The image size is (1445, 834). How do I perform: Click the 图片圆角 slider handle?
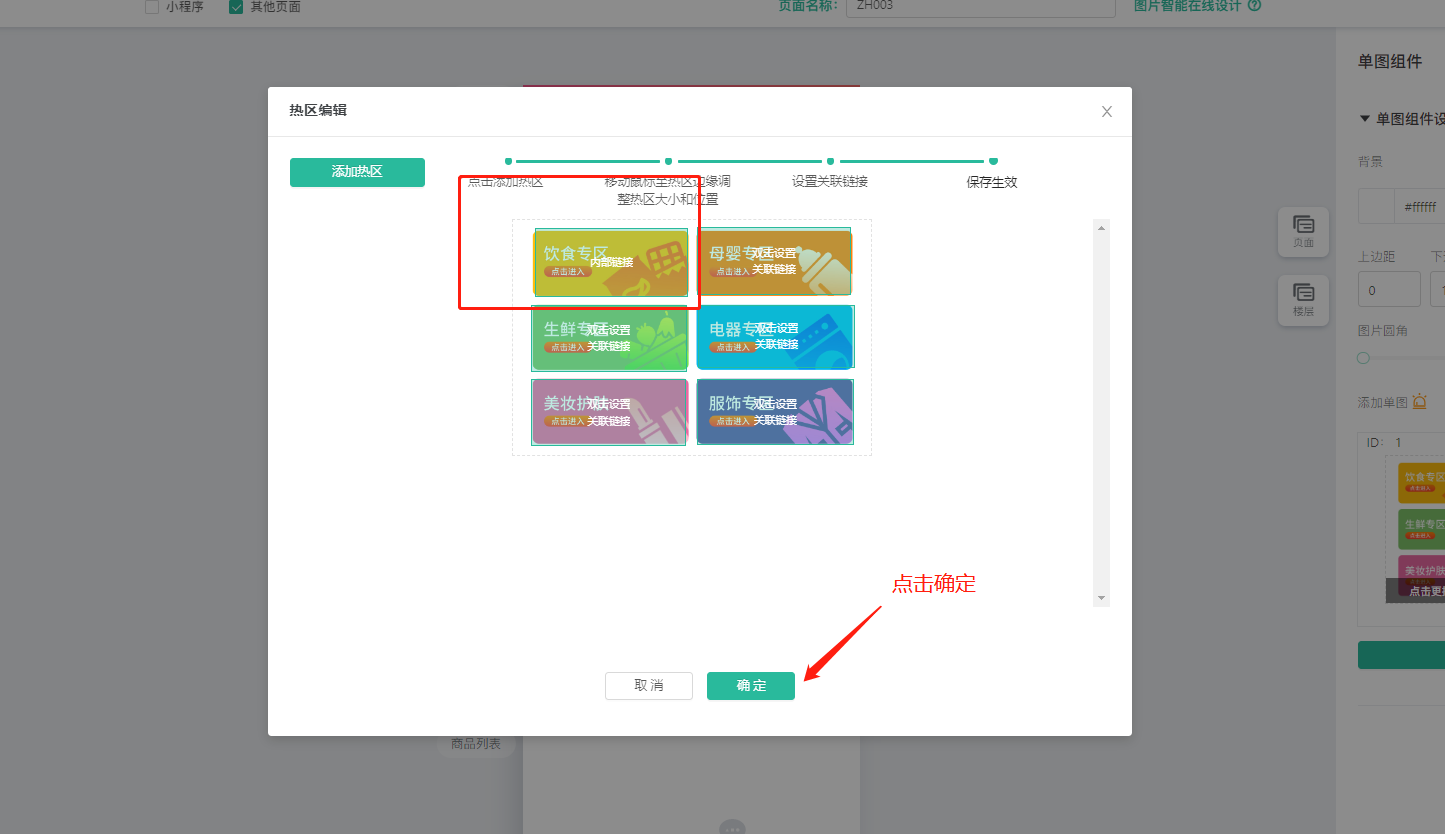click(1363, 358)
